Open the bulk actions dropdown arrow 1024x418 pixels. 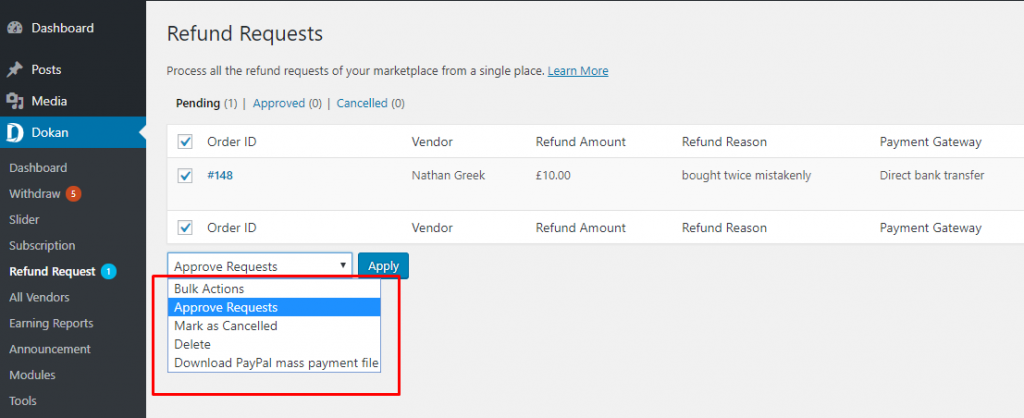(343, 266)
